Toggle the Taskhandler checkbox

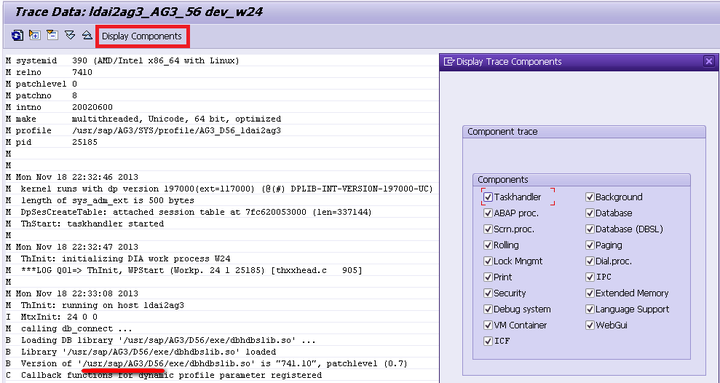tap(488, 197)
